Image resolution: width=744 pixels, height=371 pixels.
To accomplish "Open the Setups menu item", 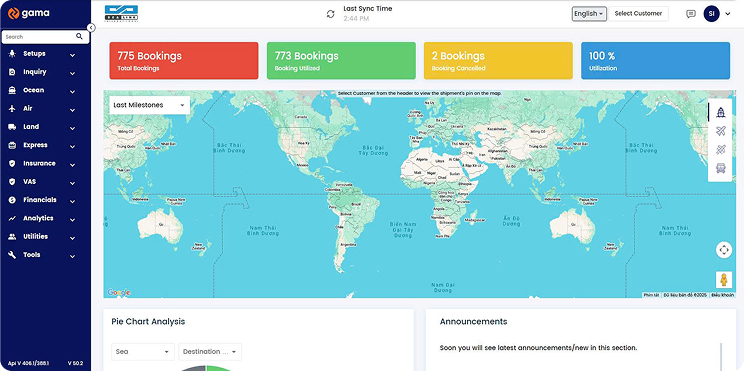I will coord(45,54).
